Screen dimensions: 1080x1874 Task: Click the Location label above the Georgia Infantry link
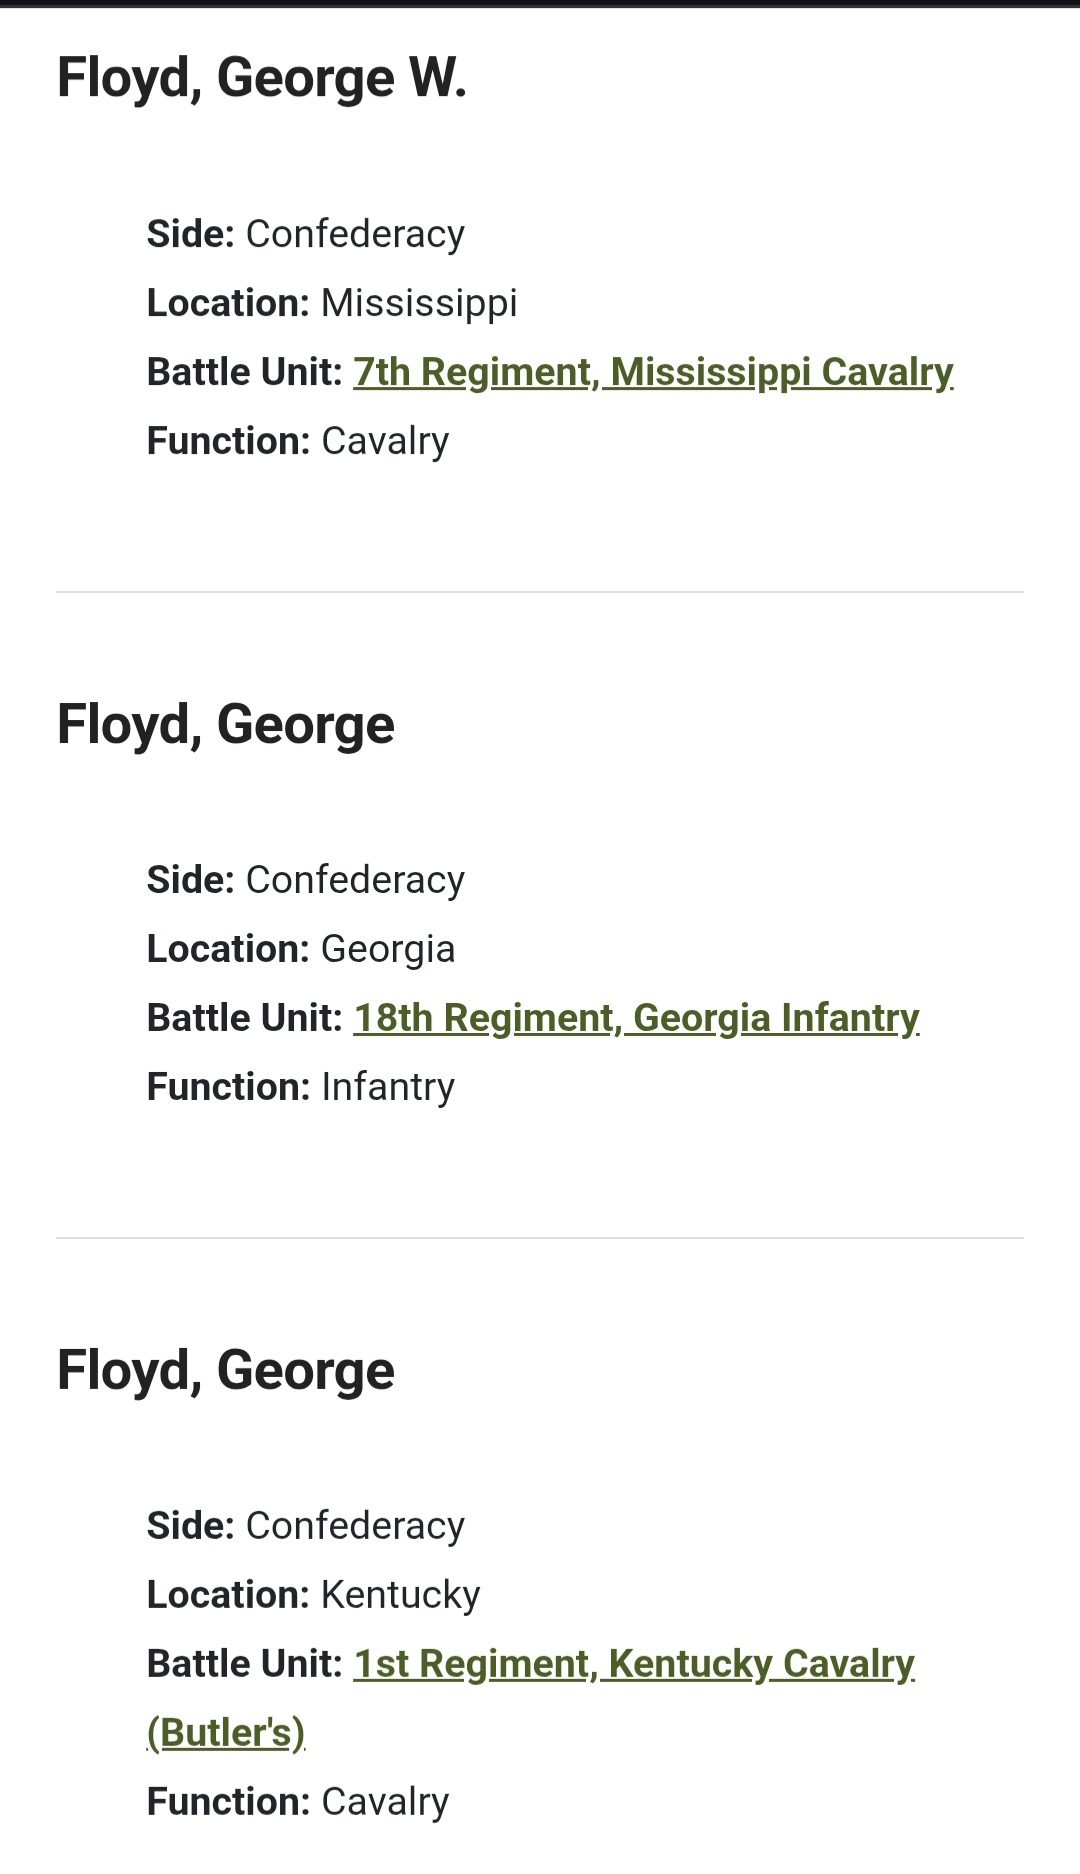click(229, 949)
